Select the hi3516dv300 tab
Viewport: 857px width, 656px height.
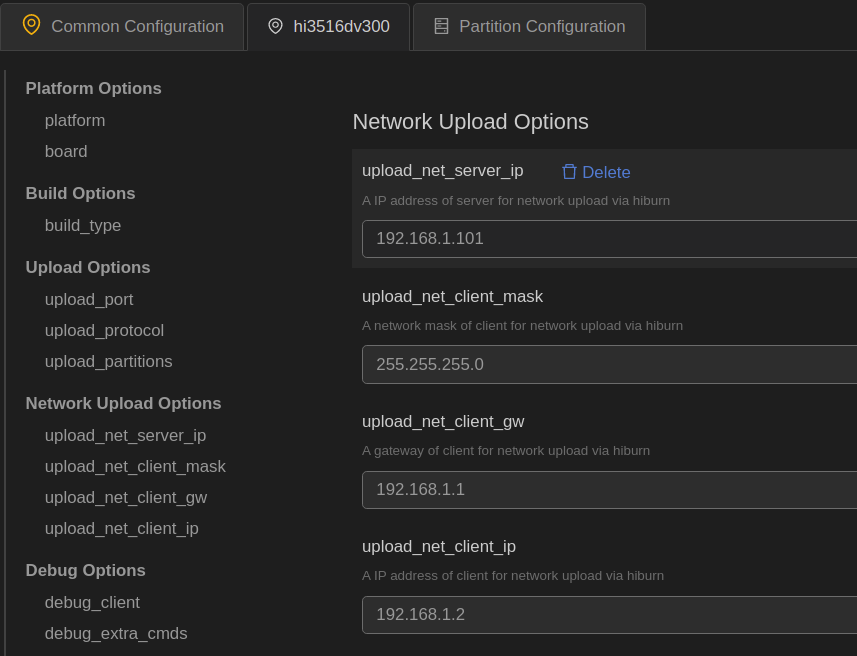341,27
